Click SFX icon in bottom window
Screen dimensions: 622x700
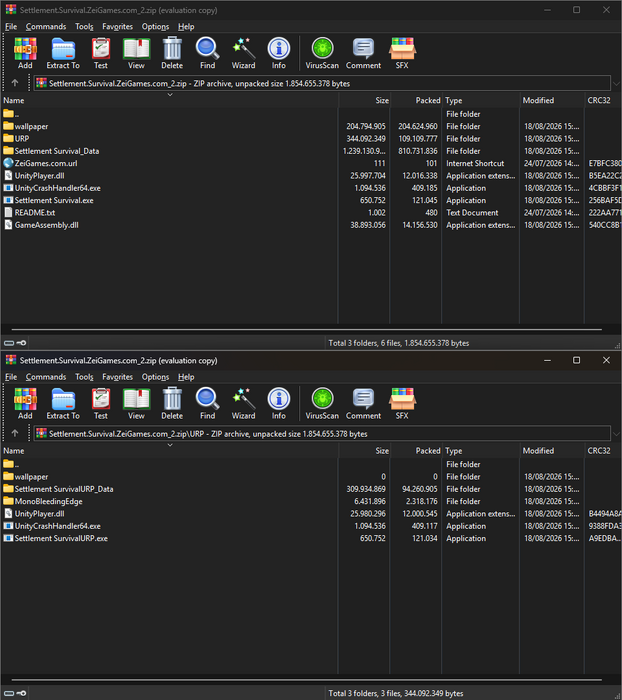(x=402, y=404)
